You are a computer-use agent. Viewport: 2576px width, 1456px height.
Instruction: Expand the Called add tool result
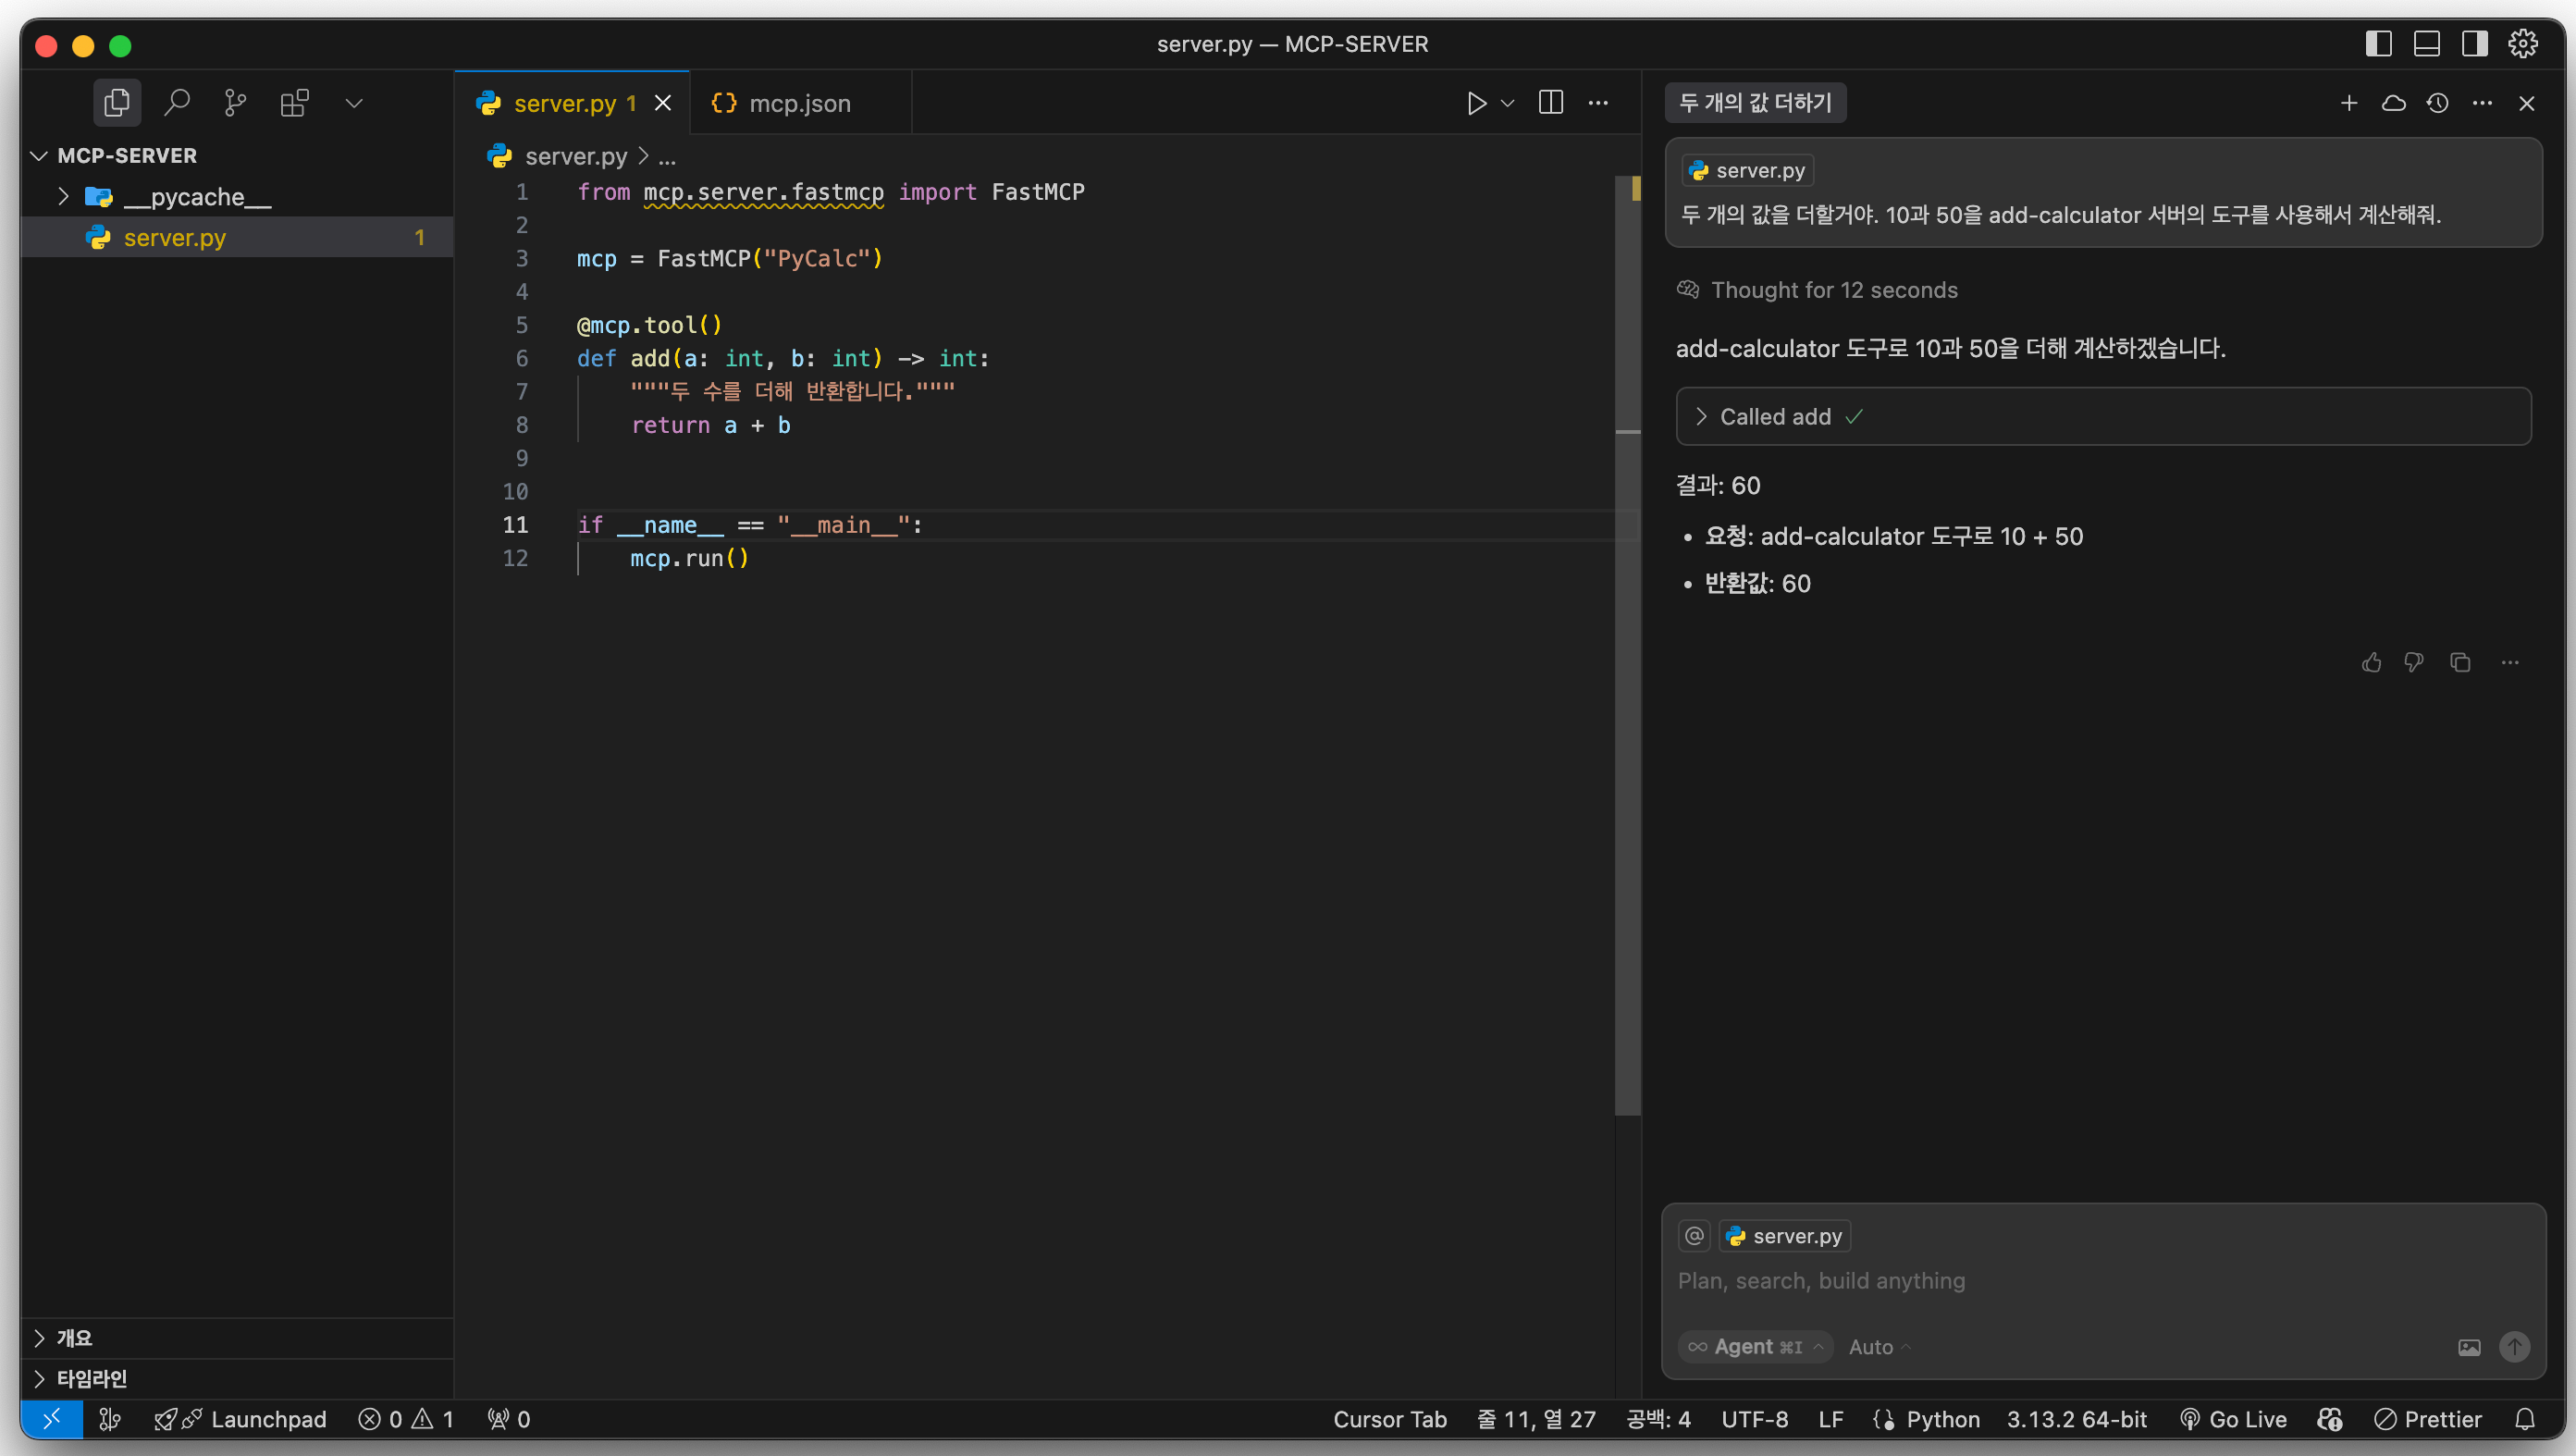(1775, 417)
